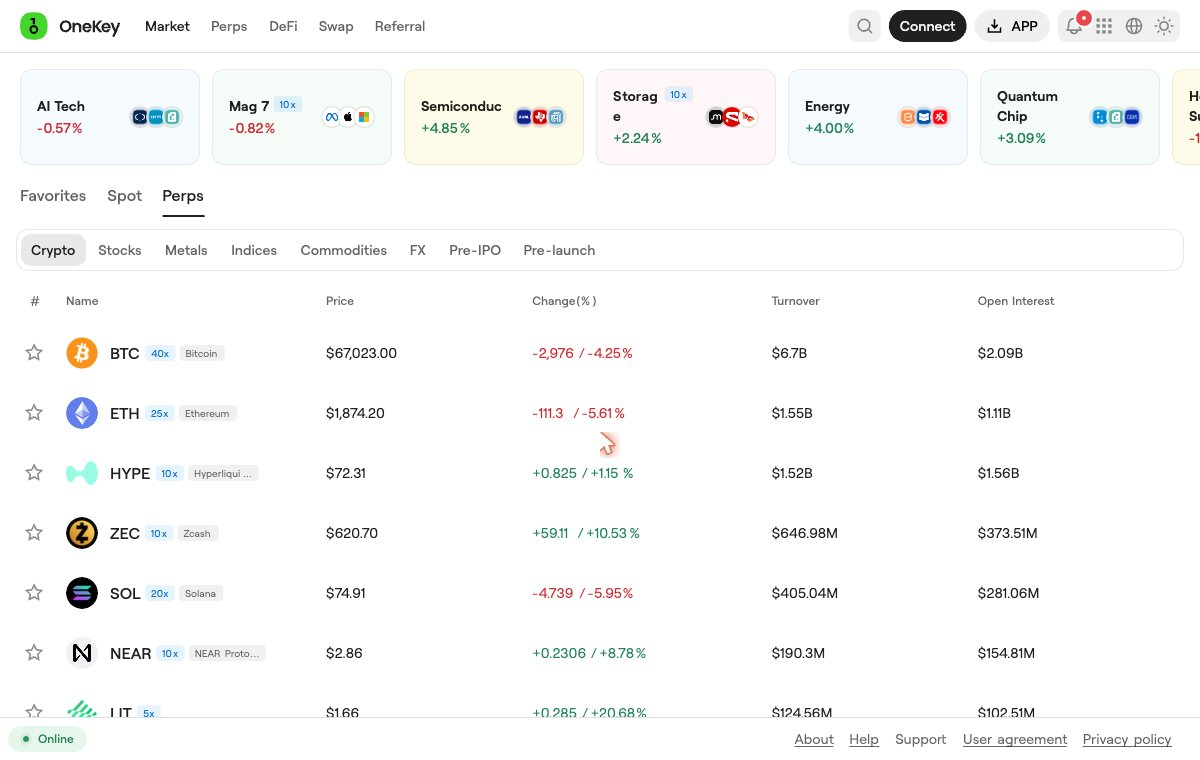The height and width of the screenshot is (760, 1200).
Task: Click the OneKey logo icon
Action: click(x=34, y=27)
